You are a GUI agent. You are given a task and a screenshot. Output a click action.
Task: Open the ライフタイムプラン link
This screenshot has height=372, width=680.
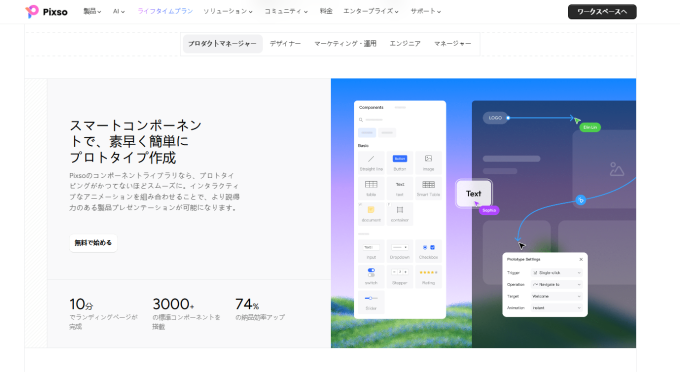(165, 11)
